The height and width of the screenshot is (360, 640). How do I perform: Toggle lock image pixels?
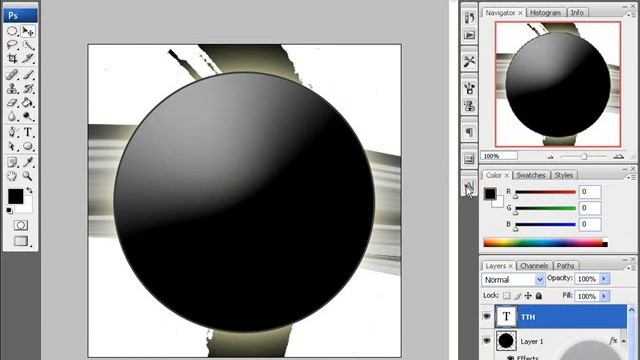(518, 296)
